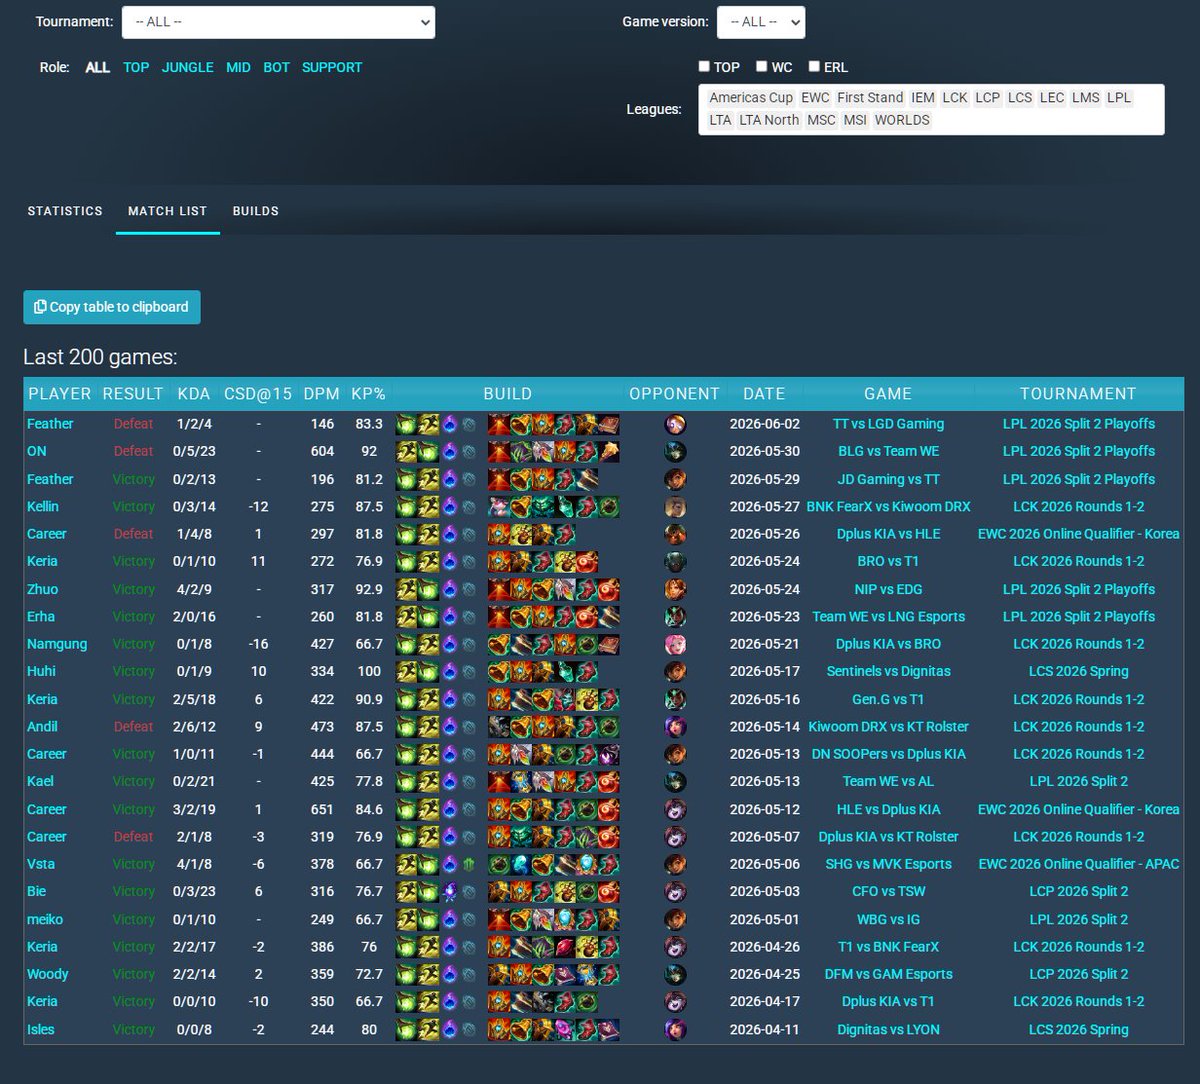The width and height of the screenshot is (1200, 1084).
Task: Open the Tournament dropdown
Action: click(x=278, y=22)
